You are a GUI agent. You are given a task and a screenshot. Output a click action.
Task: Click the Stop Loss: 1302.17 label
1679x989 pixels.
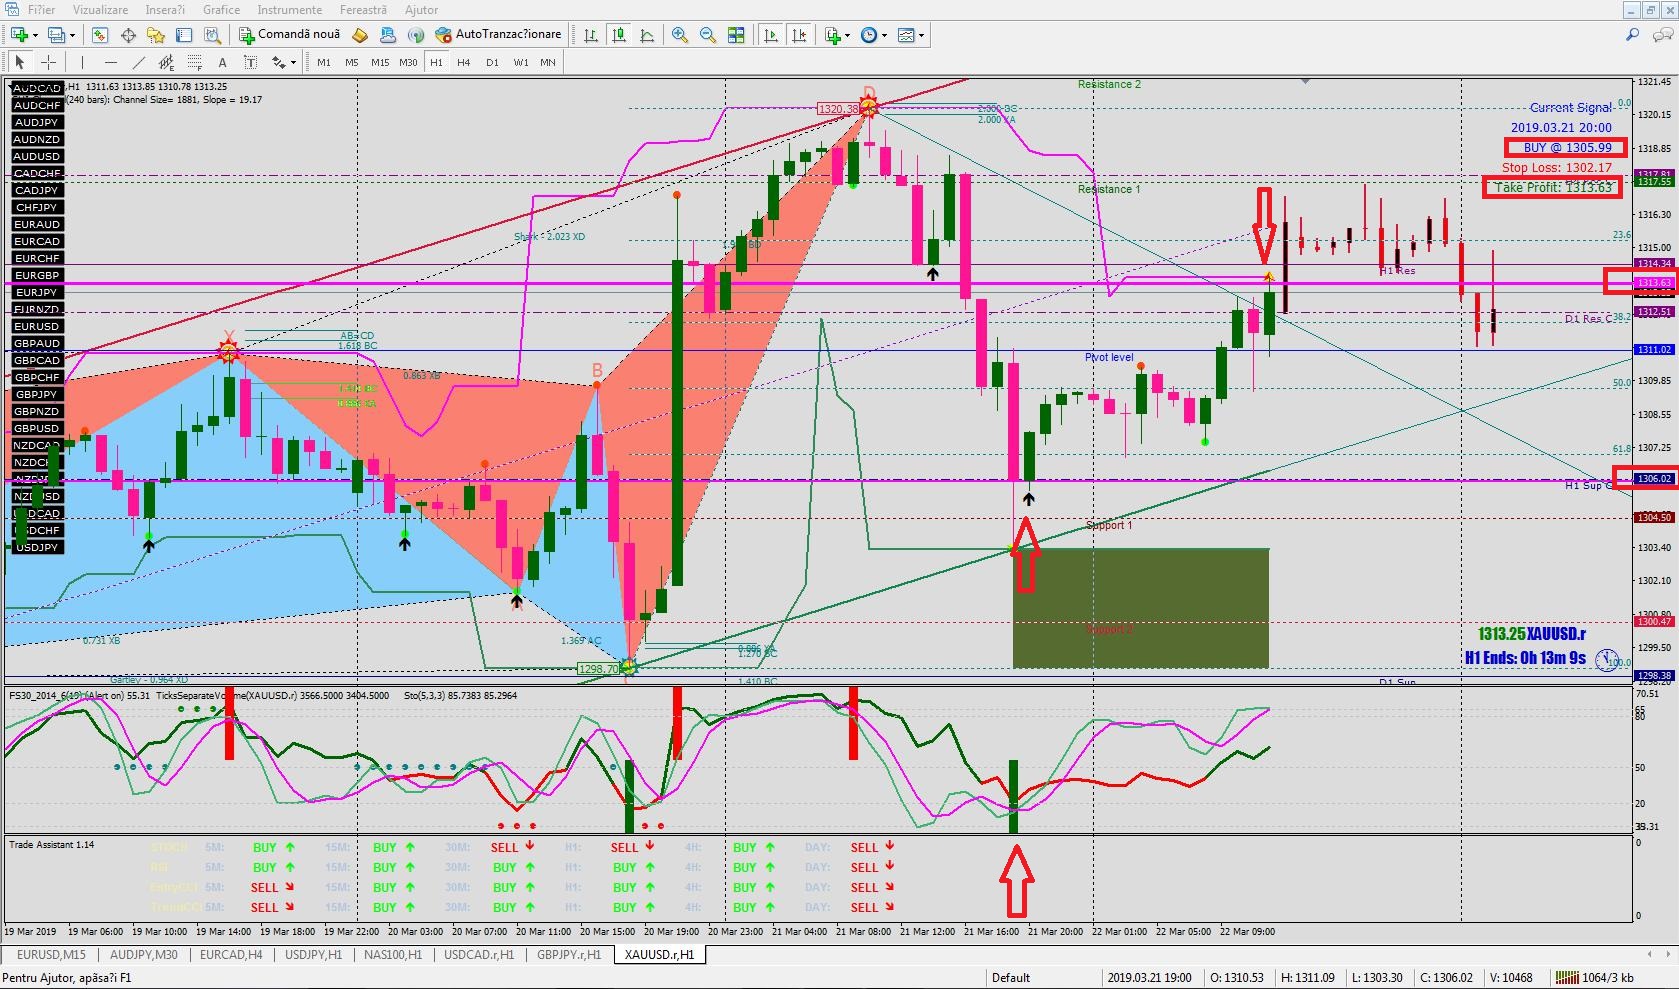[x=1556, y=168]
